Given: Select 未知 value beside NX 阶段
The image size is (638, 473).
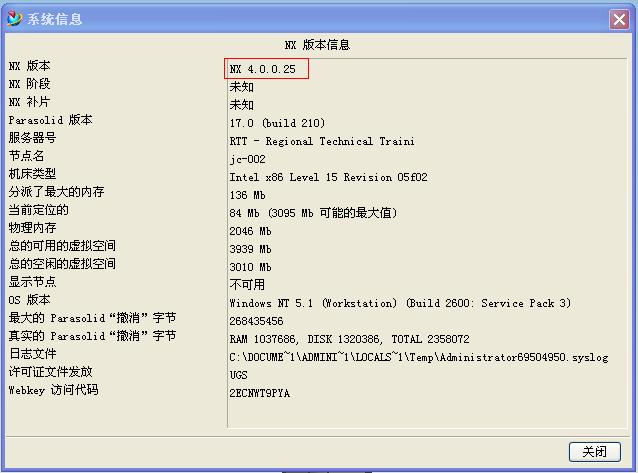Looking at the screenshot, I should coord(242,87).
